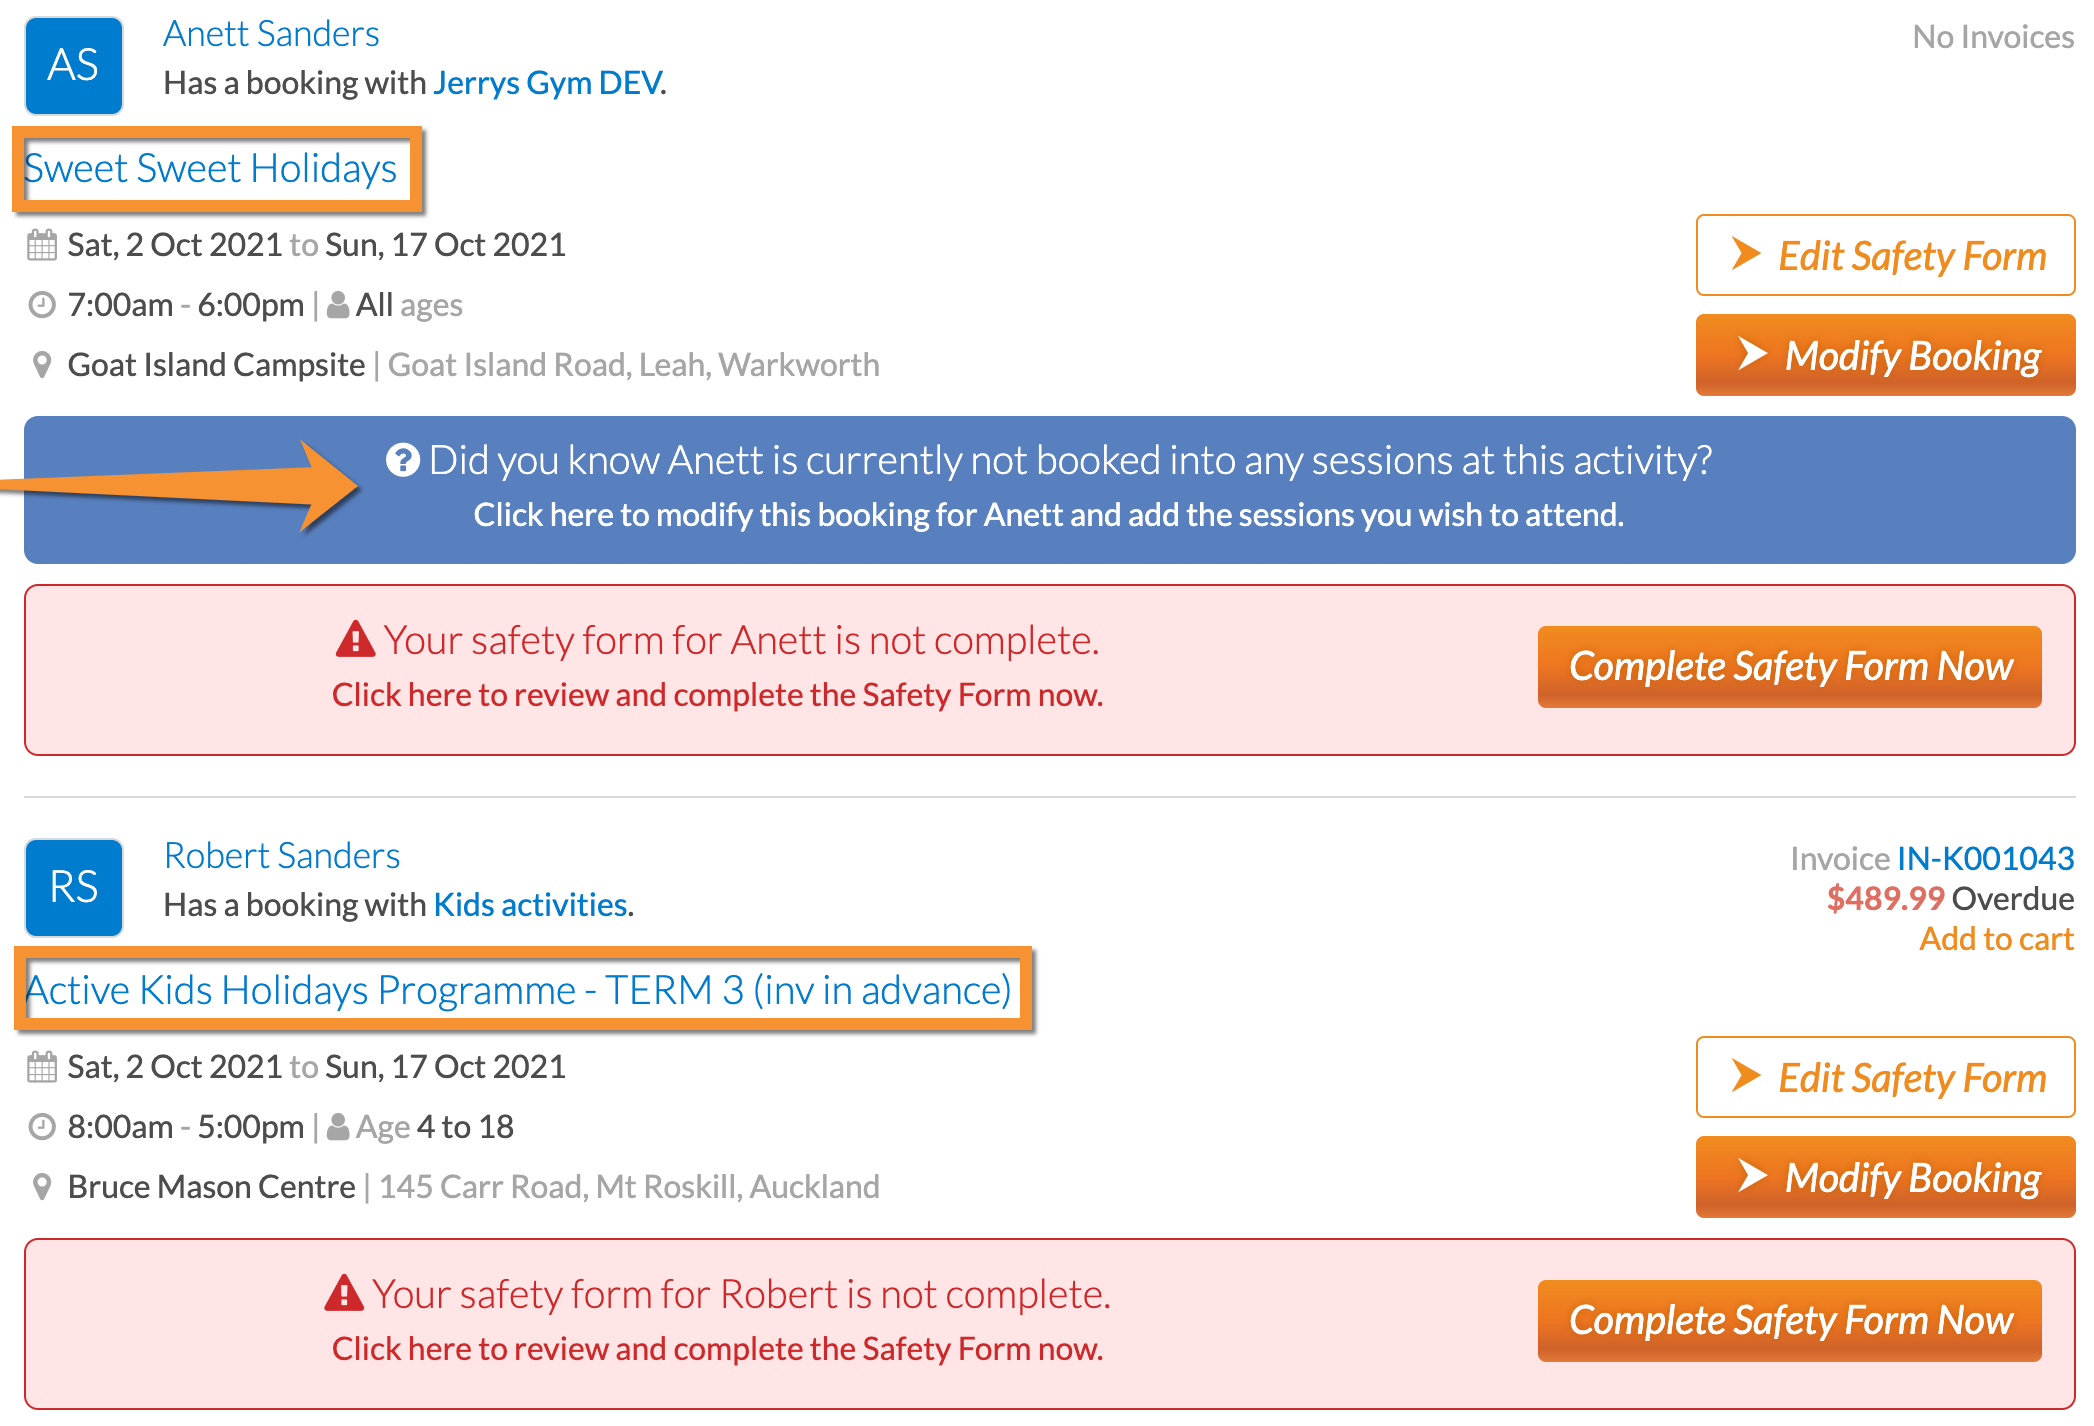The height and width of the screenshot is (1426, 2094).
Task: Open invoice IN-K001043
Action: click(1985, 858)
